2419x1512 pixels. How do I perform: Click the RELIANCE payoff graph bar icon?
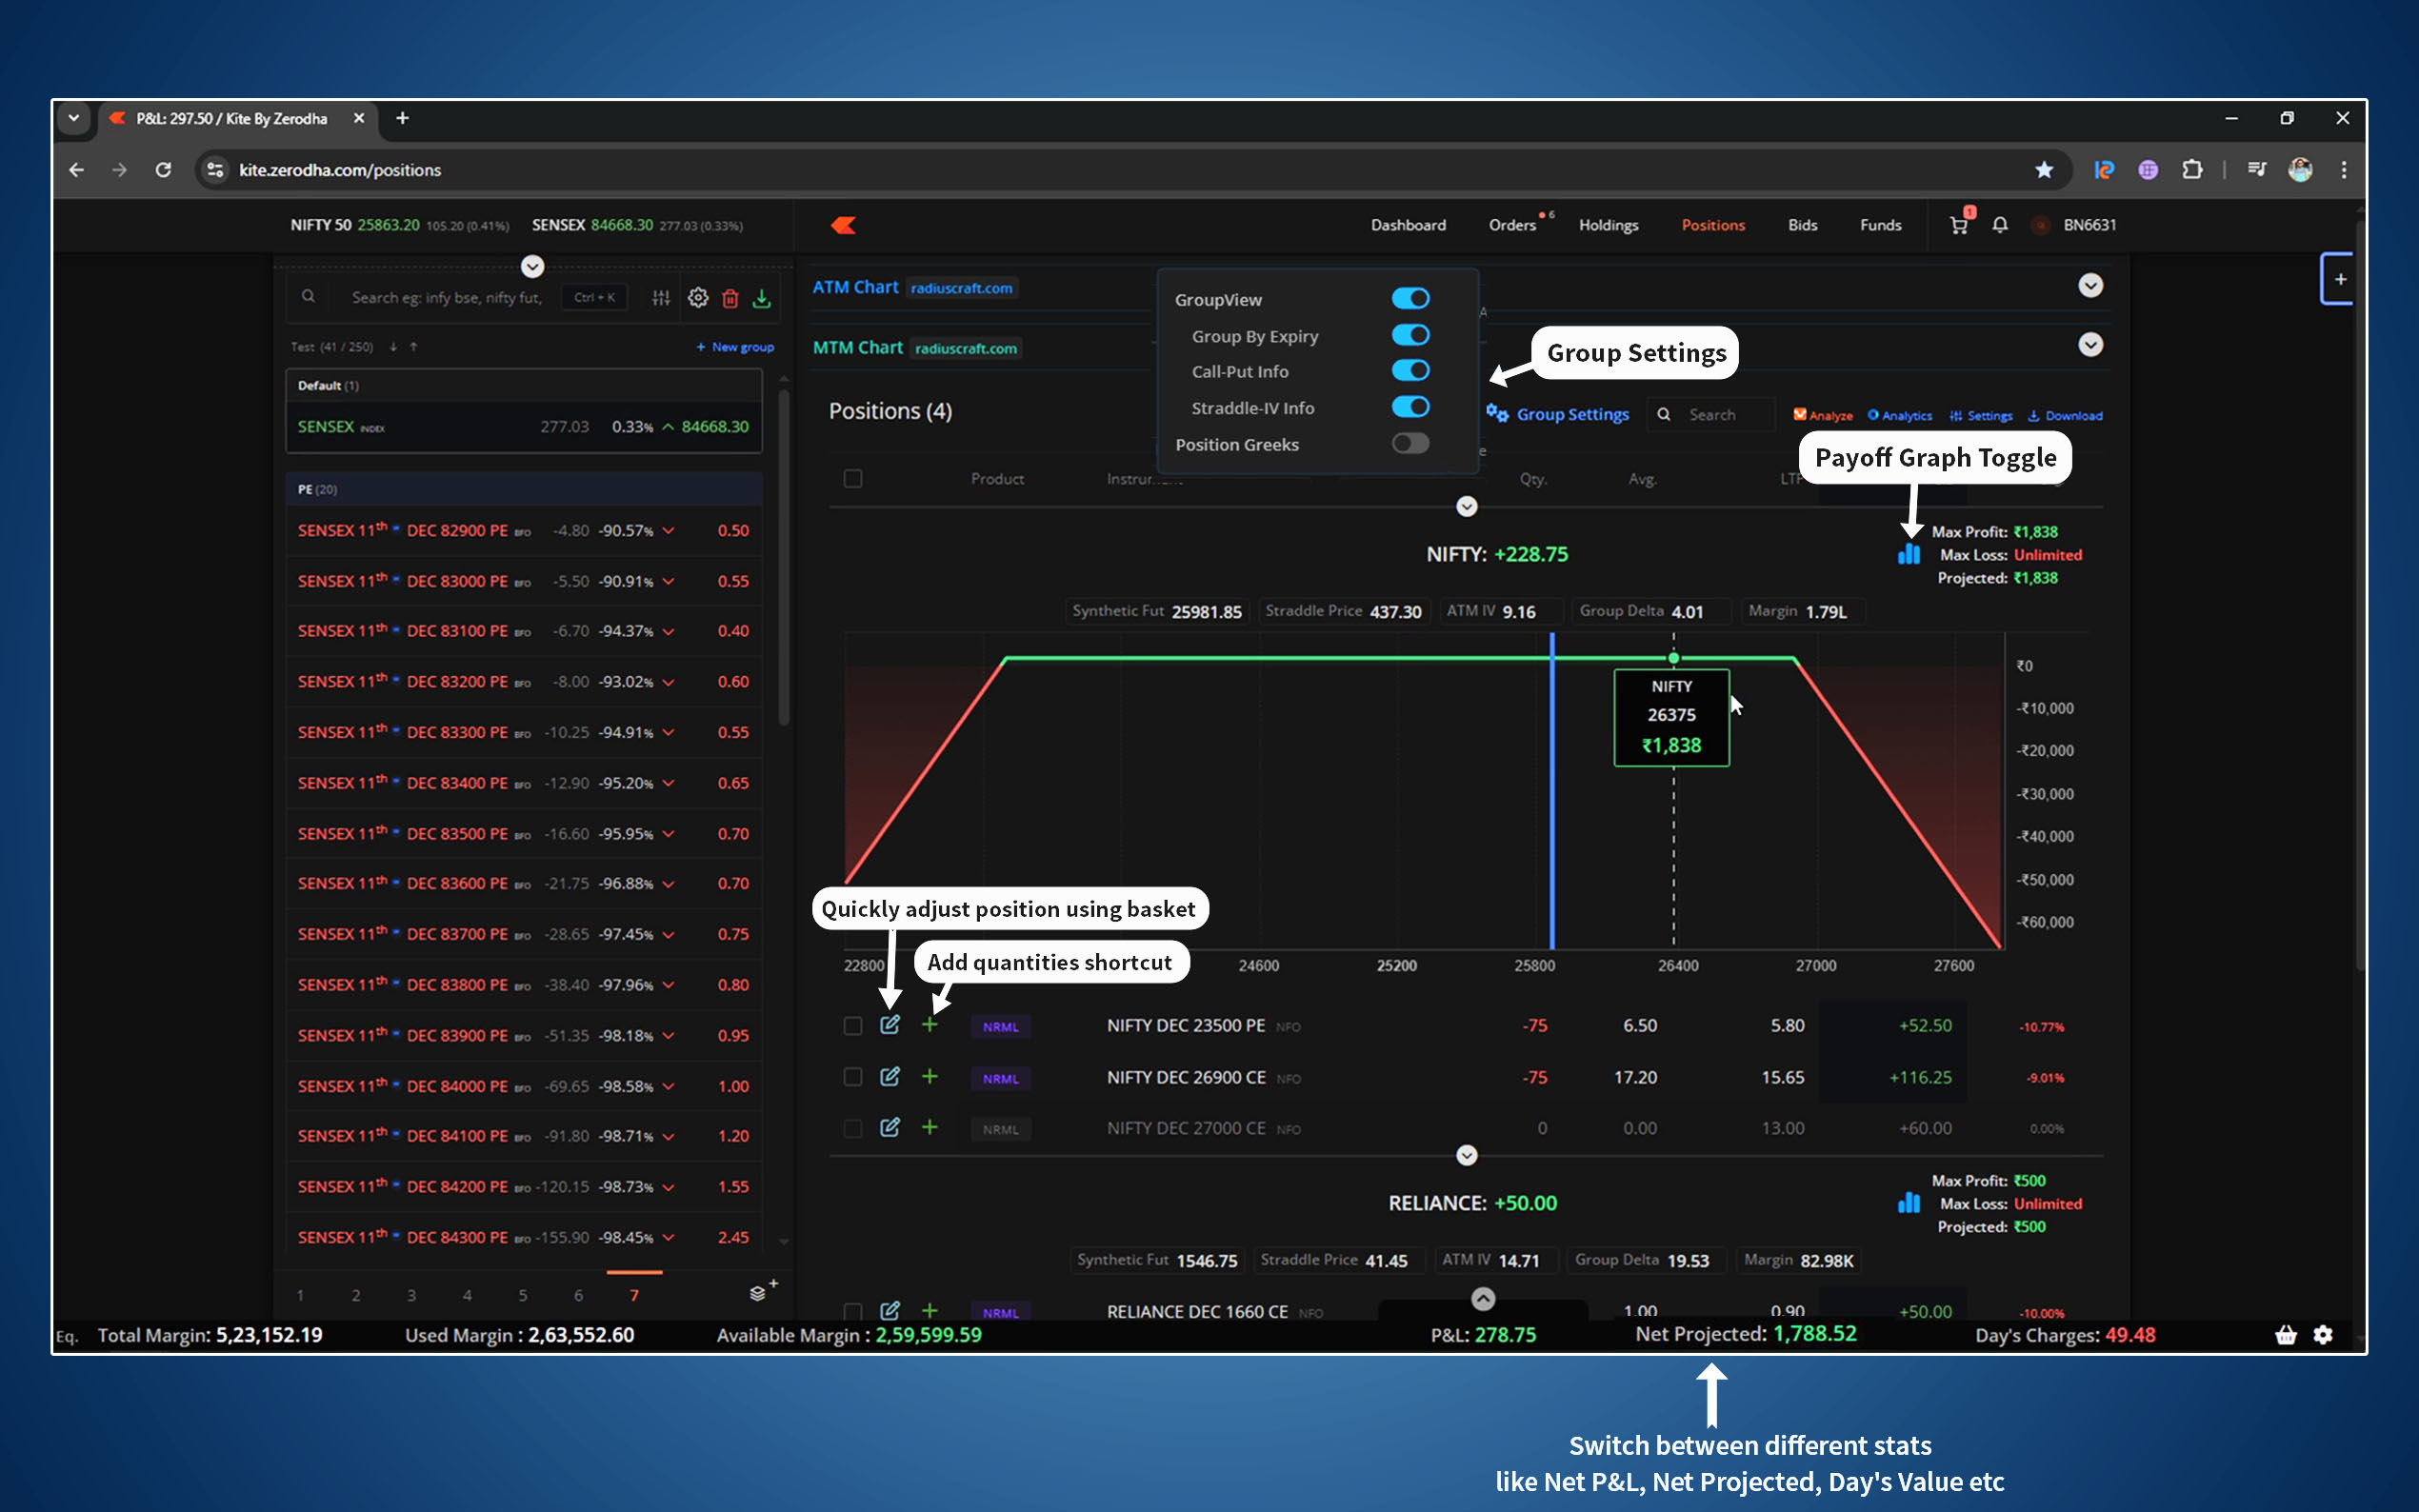(x=1908, y=1203)
